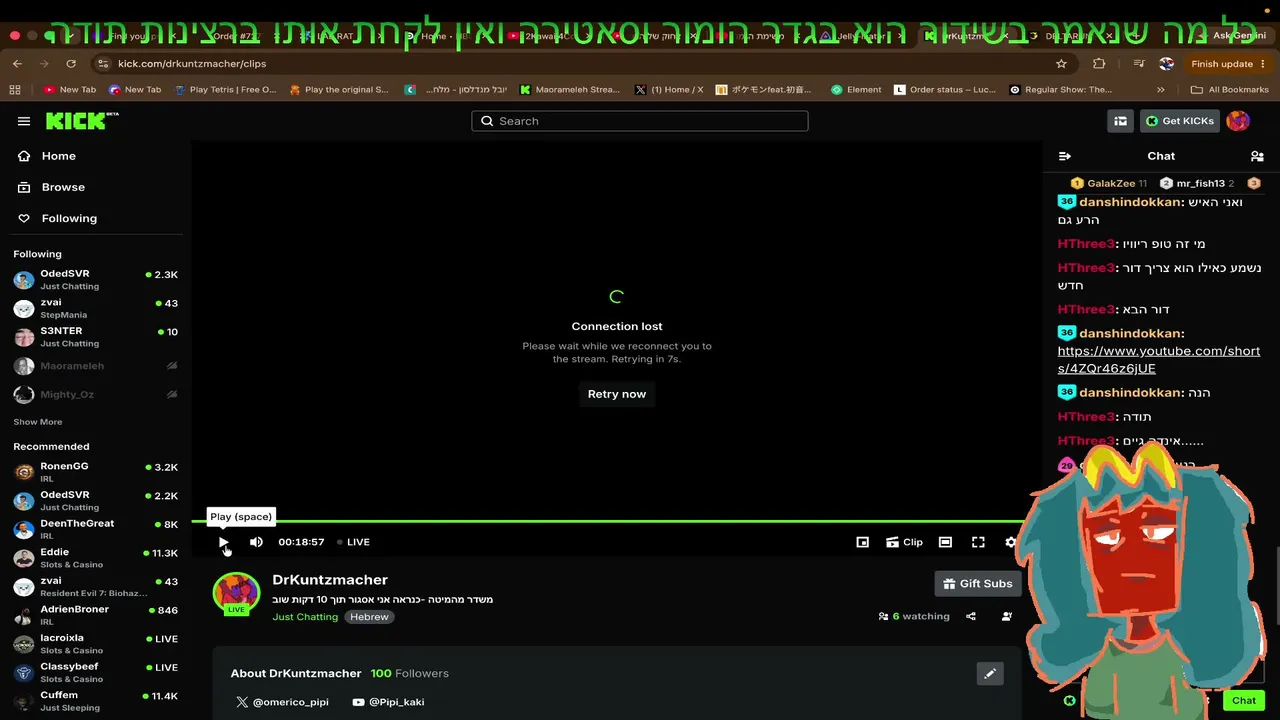Viewport: 1280px width, 720px height.
Task: Open the Chrome apps grid in bookmarks bar
Action: click(15, 89)
